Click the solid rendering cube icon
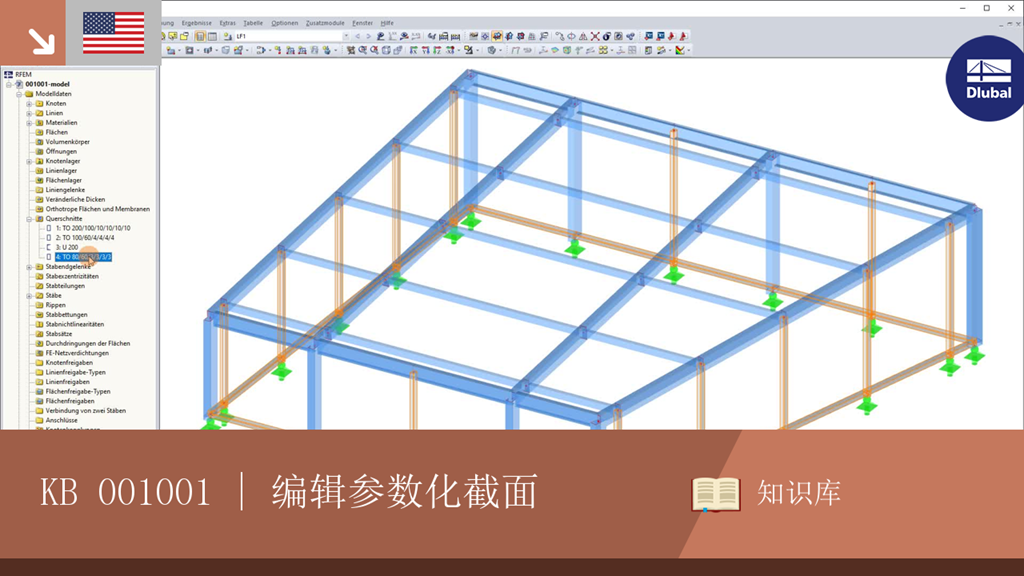This screenshot has height=576, width=1024. [x=492, y=50]
